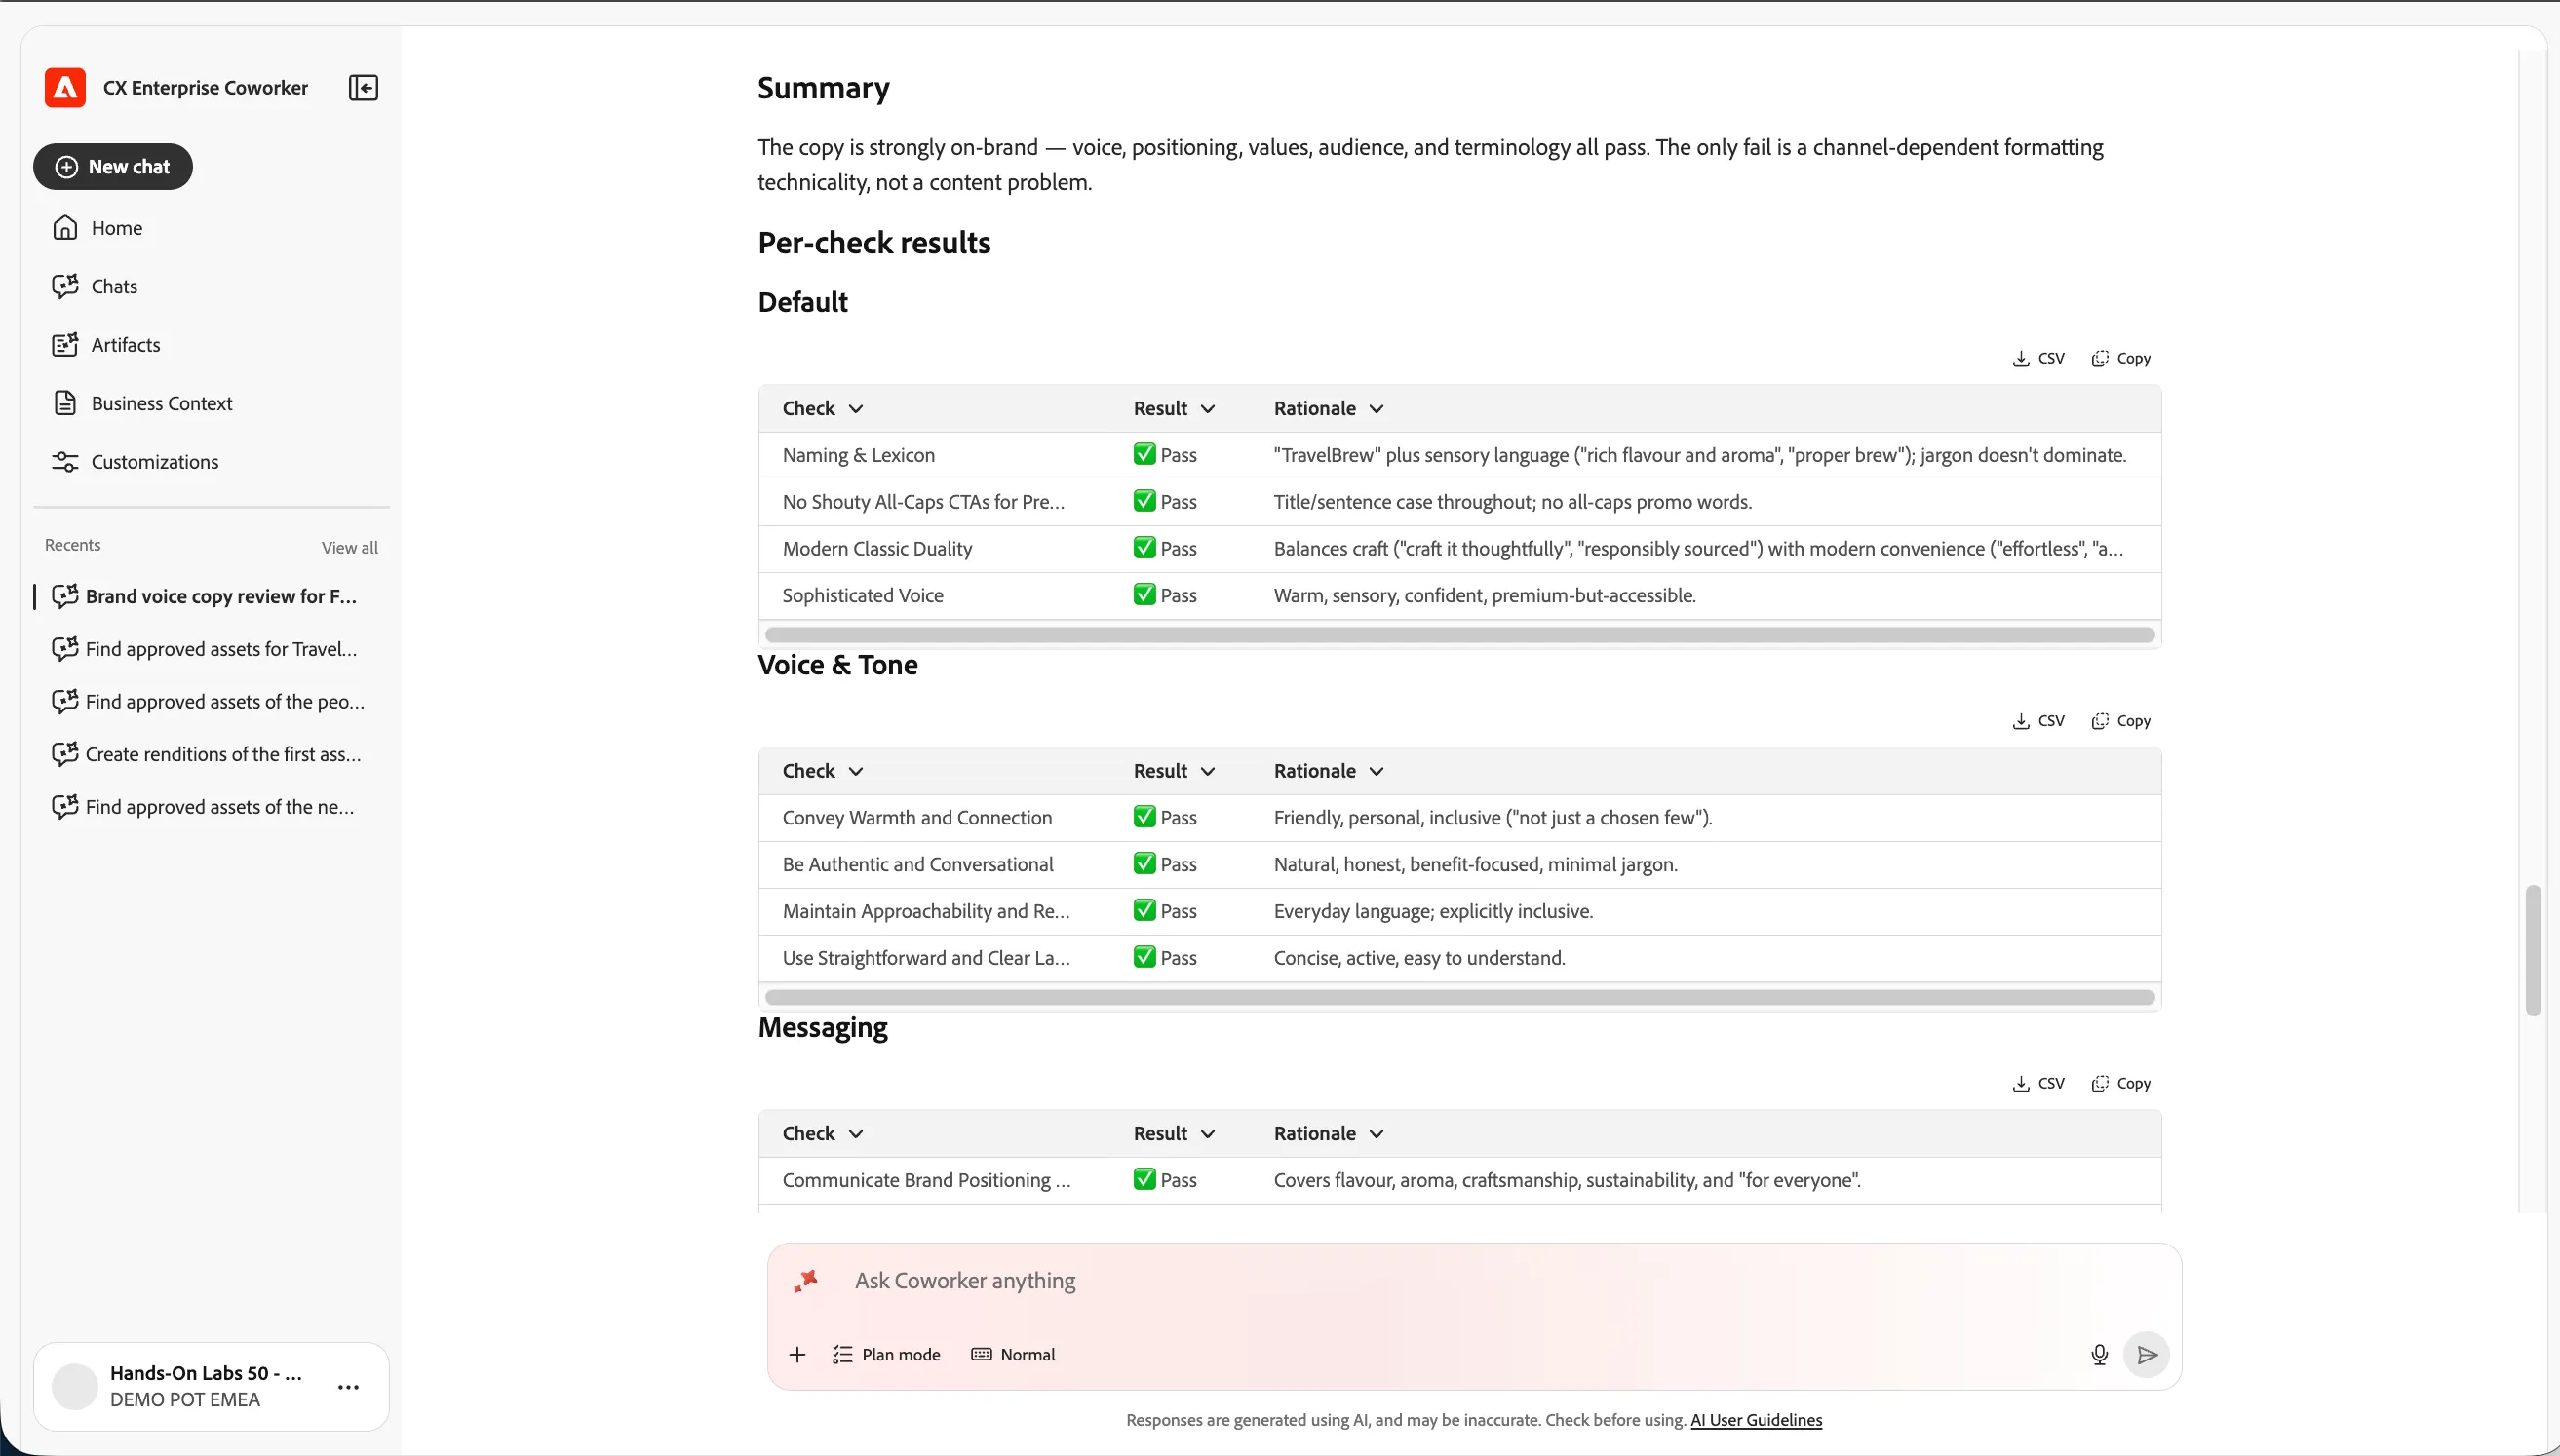Click the plus attach icon
This screenshot has height=1456, width=2560.
tap(797, 1355)
